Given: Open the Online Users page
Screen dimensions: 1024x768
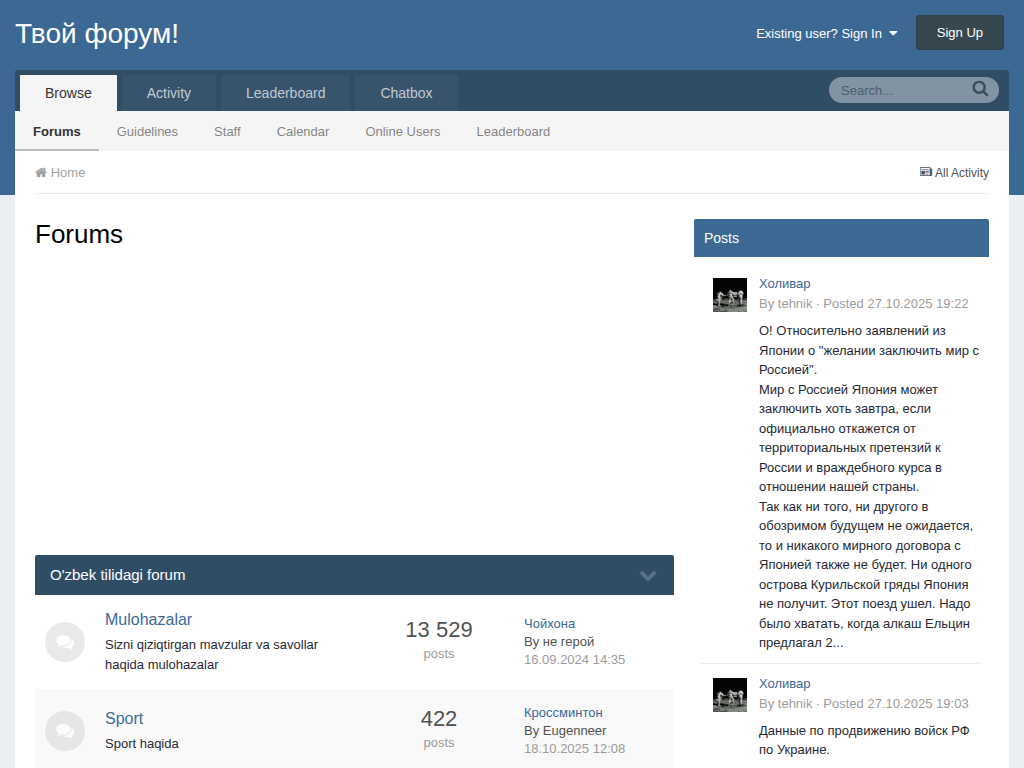Looking at the screenshot, I should 402,131.
